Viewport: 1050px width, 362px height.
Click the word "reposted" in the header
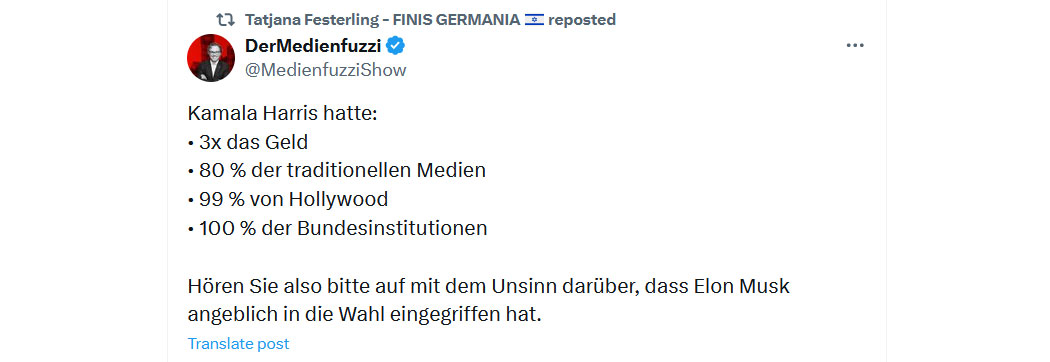[x=582, y=19]
